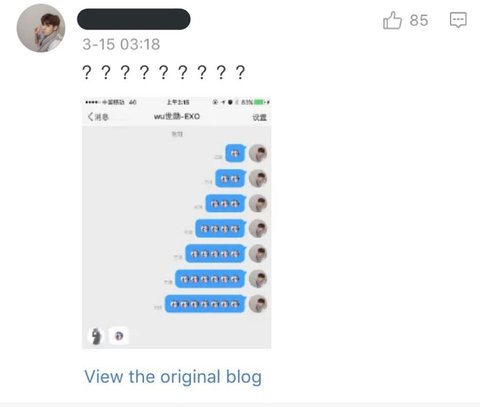This screenshot has height=407, width=480.
Task: Like the post with the thumbs-up icon
Action: [x=392, y=20]
